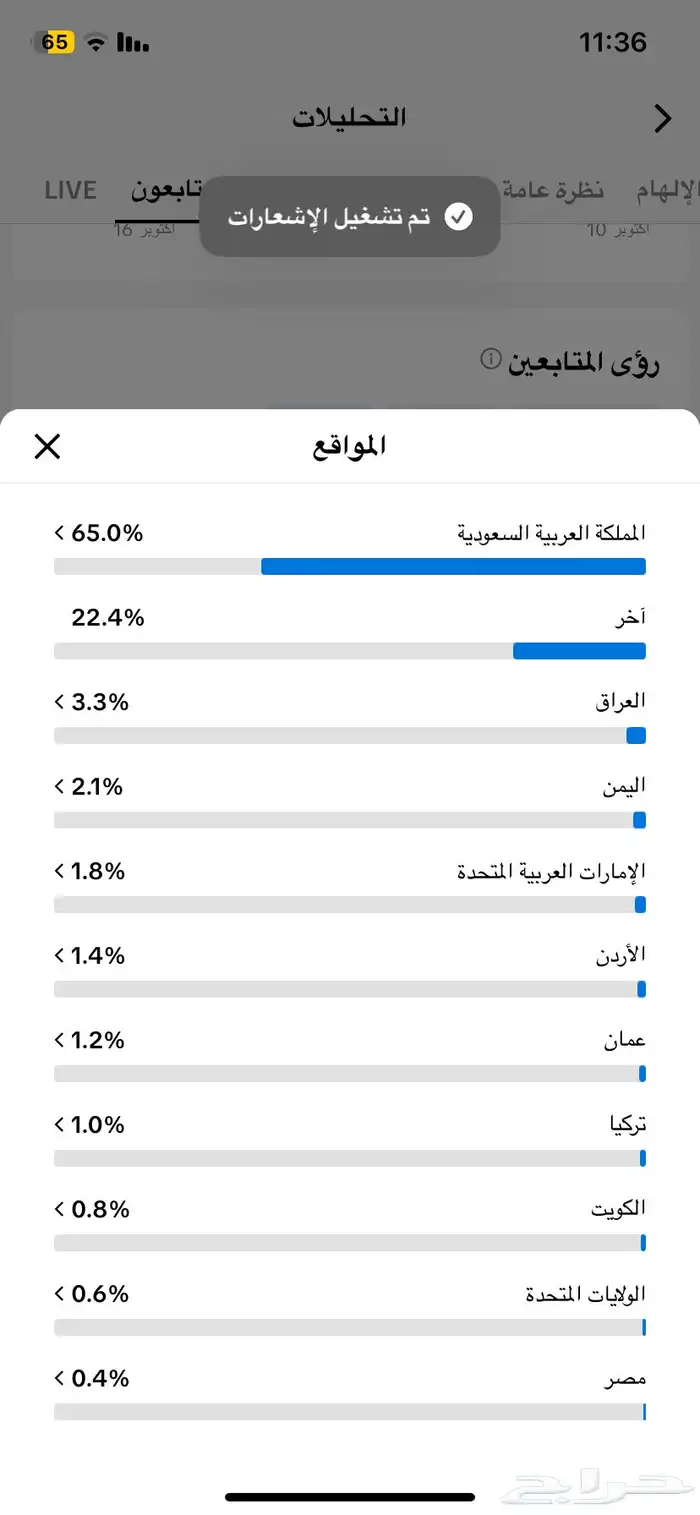The height and width of the screenshot is (1515, 700).
Task: Tap the info icon next to follower insights
Action: (490, 358)
